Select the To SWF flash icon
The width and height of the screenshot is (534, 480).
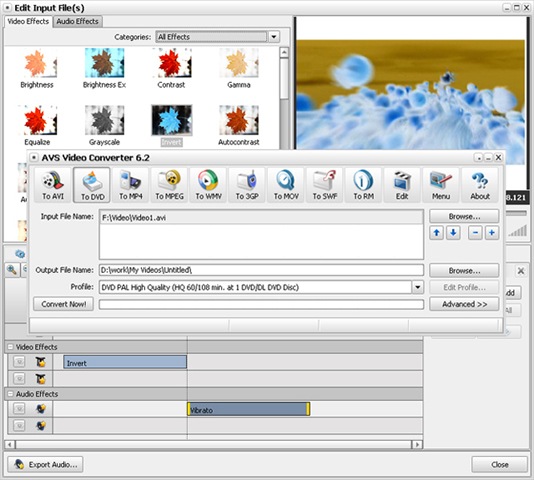pos(325,185)
